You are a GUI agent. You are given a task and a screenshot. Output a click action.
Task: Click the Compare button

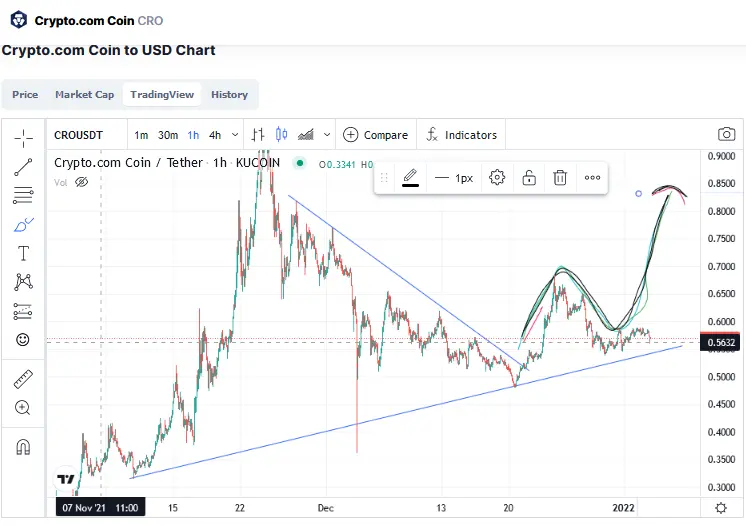pyautogui.click(x=375, y=135)
